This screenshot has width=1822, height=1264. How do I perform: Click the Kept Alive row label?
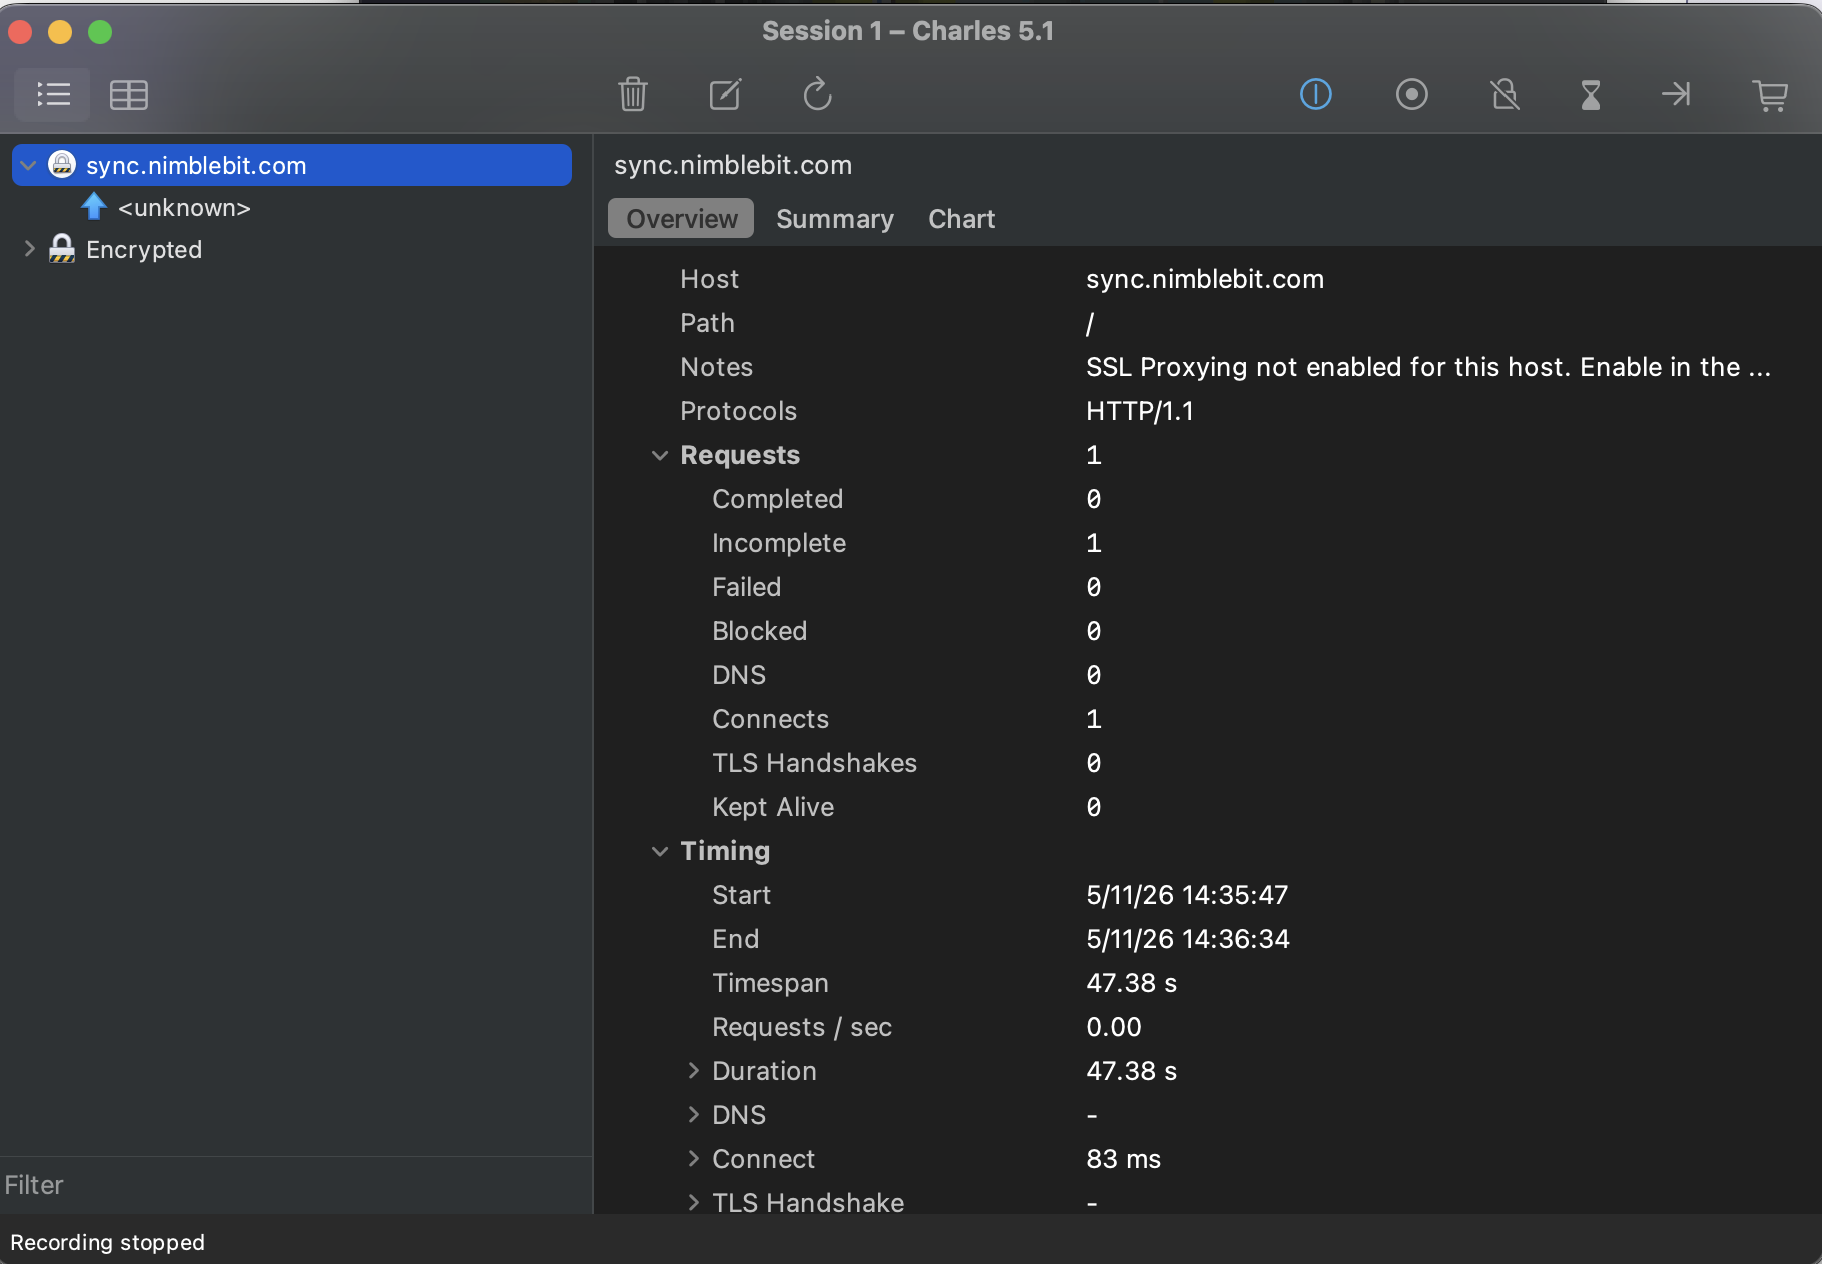click(773, 807)
